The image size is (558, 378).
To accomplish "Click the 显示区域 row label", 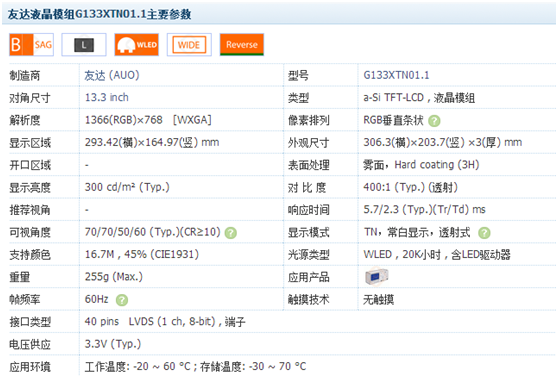I will coord(30,143).
